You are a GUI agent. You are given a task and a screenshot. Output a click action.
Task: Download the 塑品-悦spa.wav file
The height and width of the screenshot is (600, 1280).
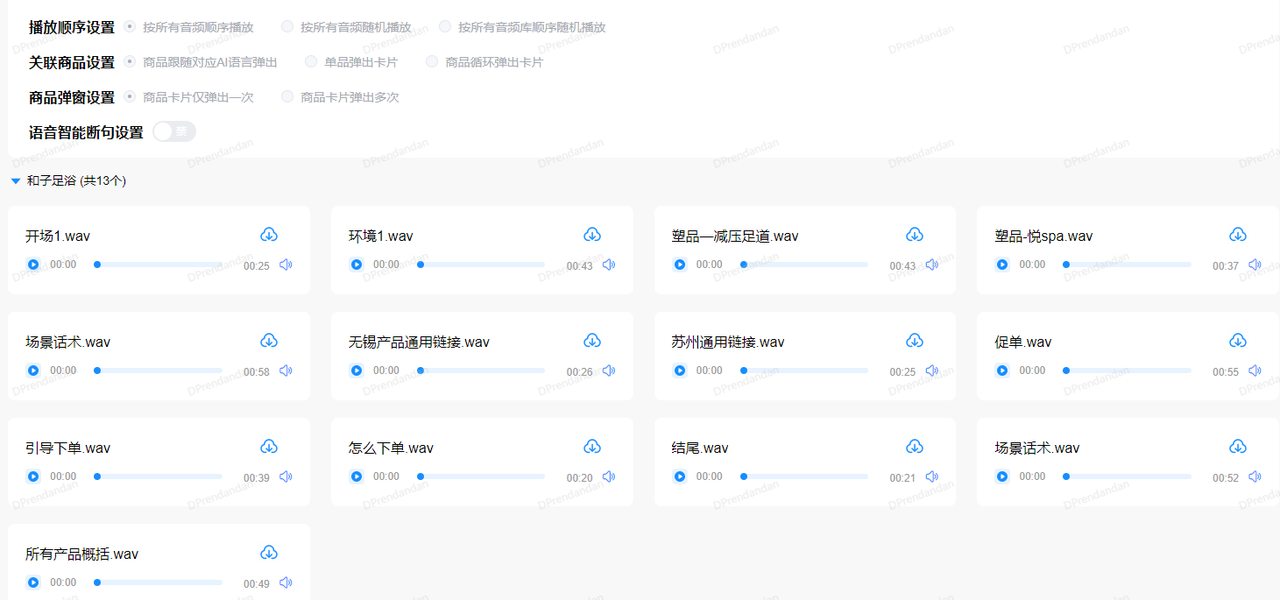[1237, 235]
